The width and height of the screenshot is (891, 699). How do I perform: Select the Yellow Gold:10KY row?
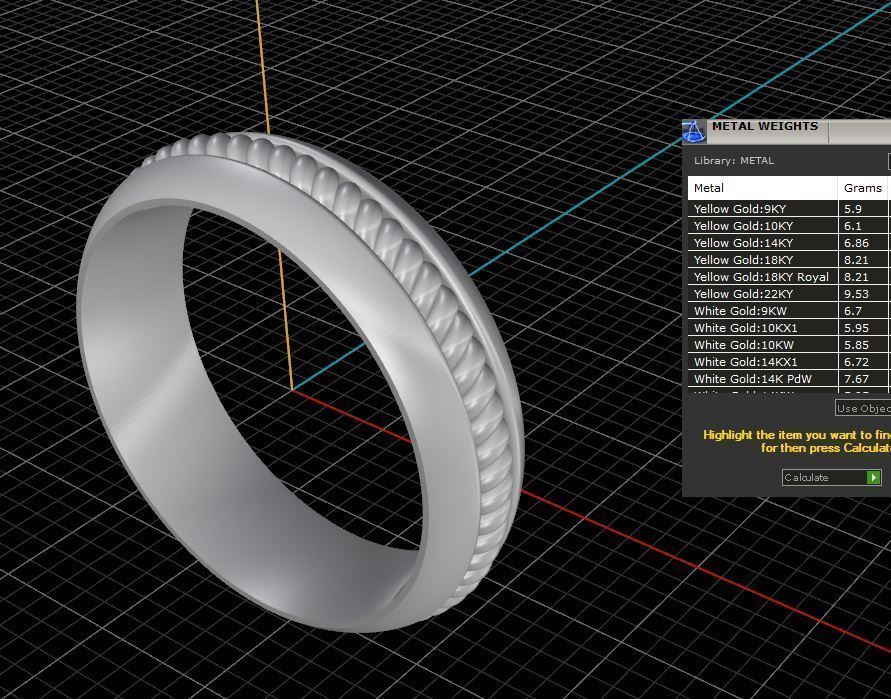[x=789, y=226]
